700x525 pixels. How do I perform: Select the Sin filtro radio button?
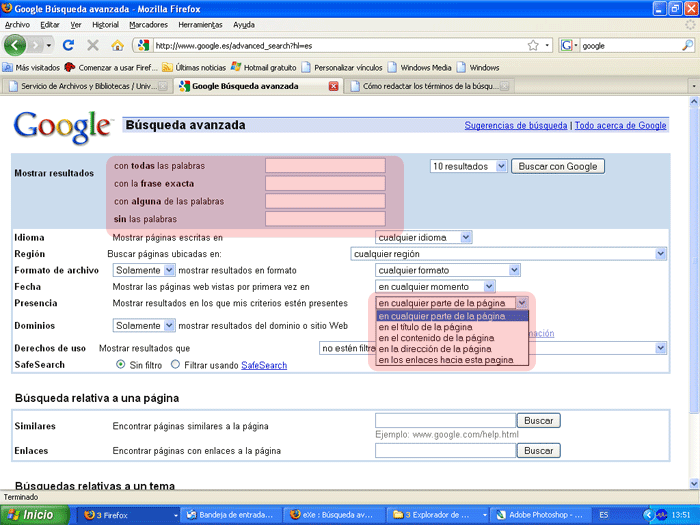121,364
